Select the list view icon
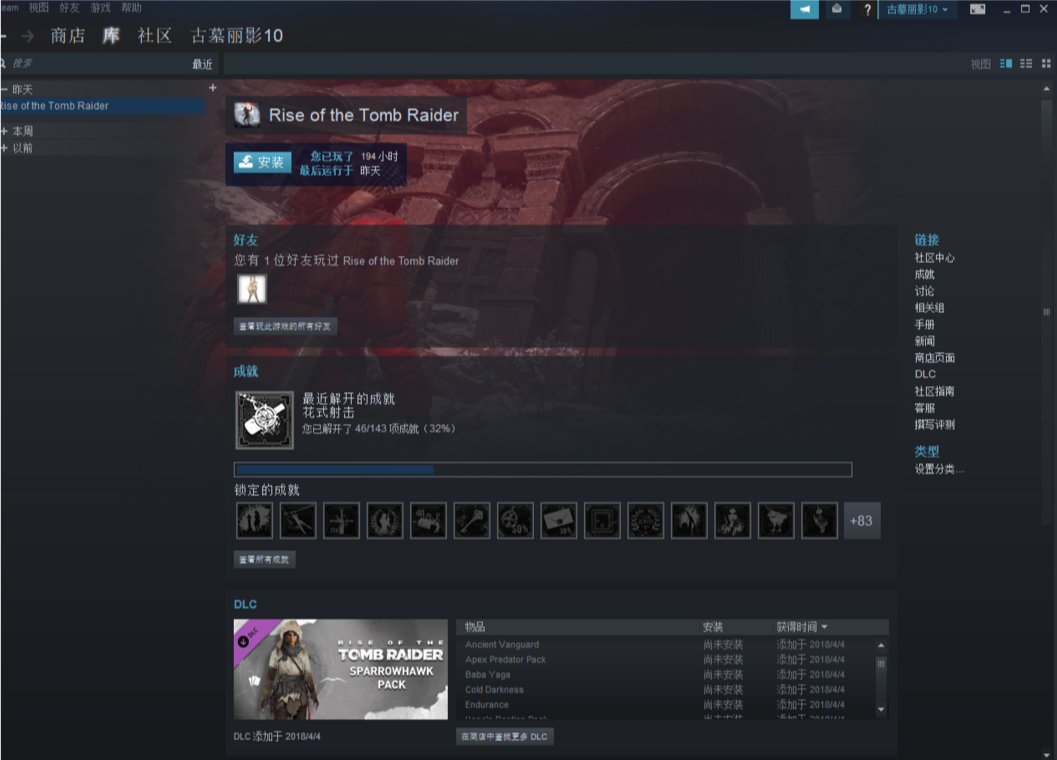1057x760 pixels. [1026, 63]
